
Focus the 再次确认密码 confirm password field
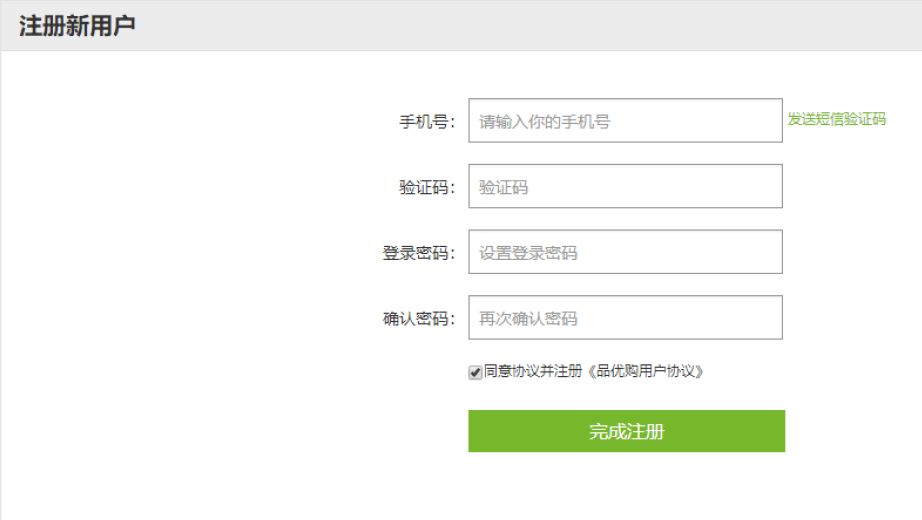coord(625,318)
